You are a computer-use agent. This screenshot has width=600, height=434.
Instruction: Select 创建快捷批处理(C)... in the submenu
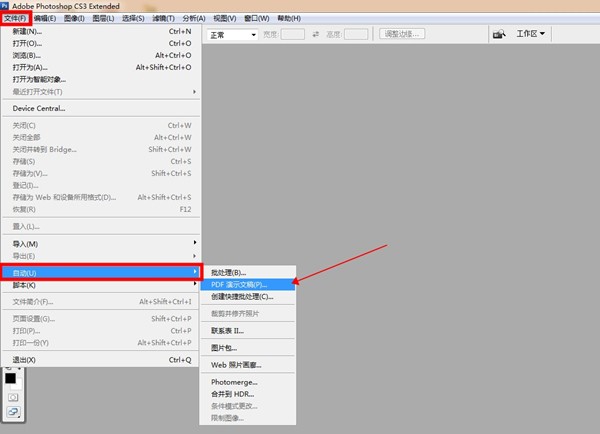[248, 297]
